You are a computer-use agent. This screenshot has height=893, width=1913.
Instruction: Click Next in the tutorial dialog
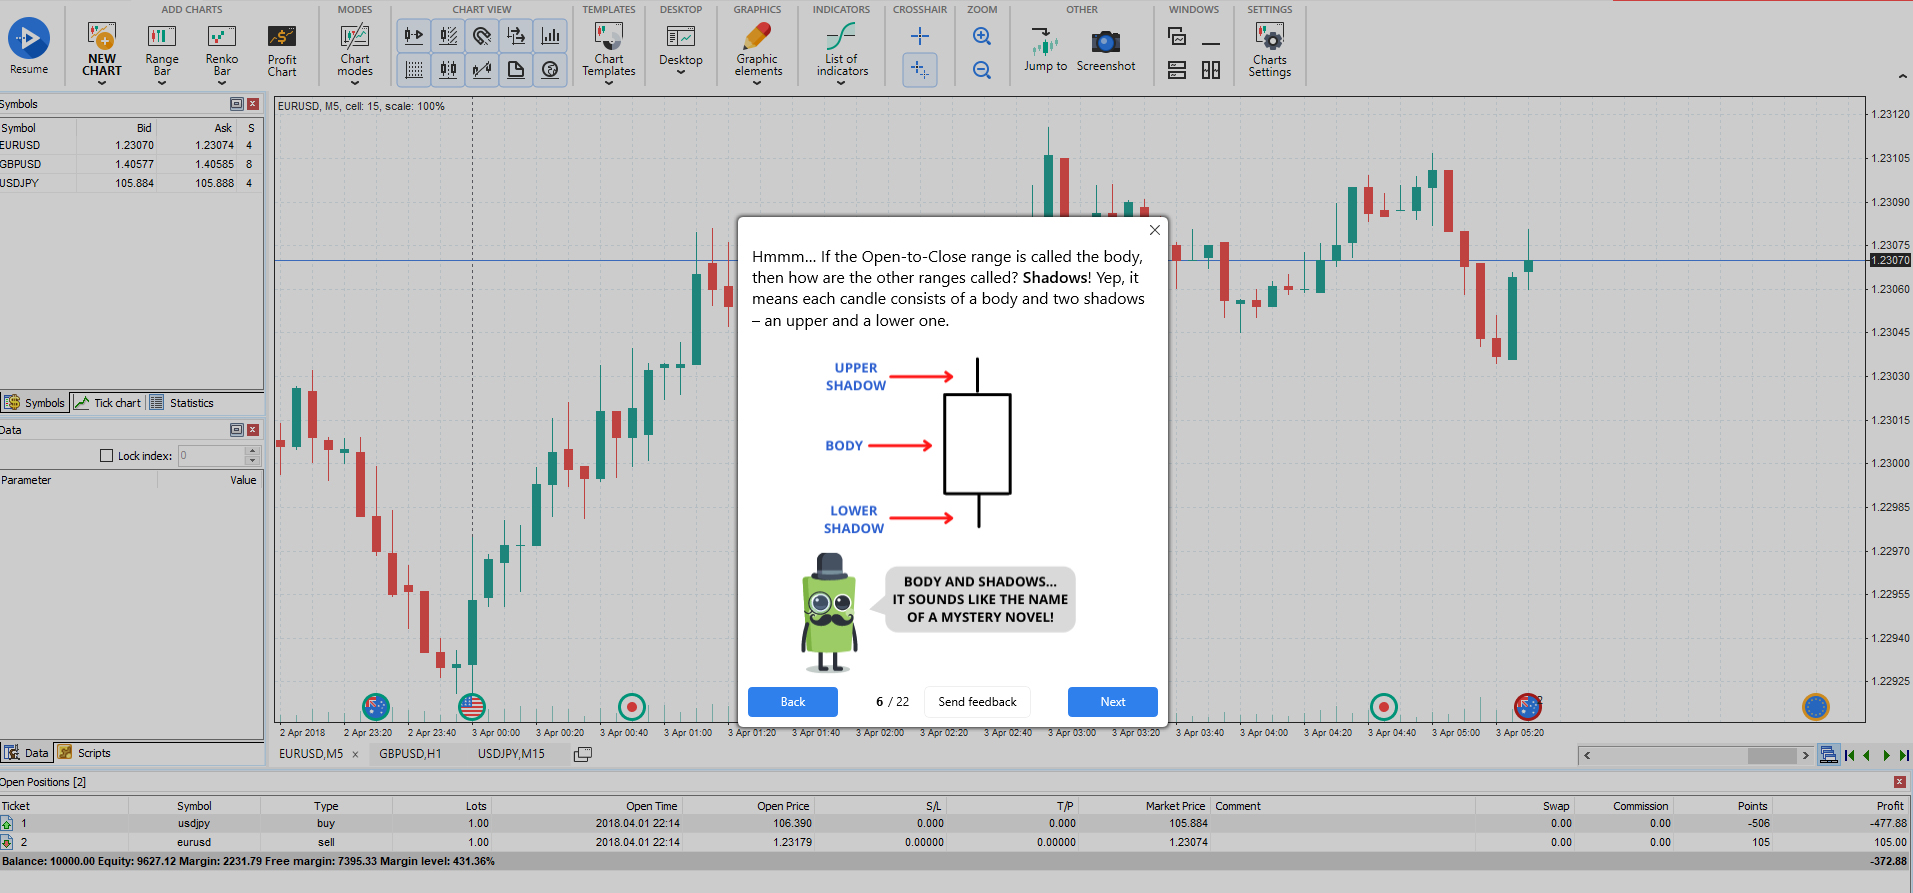click(x=1112, y=702)
